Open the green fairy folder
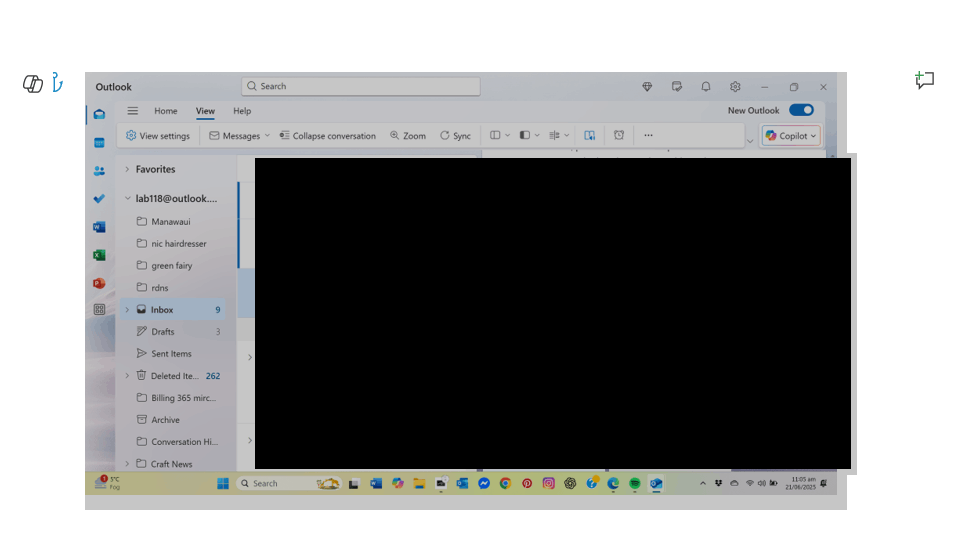This screenshot has height=554, width=954. (x=173, y=265)
